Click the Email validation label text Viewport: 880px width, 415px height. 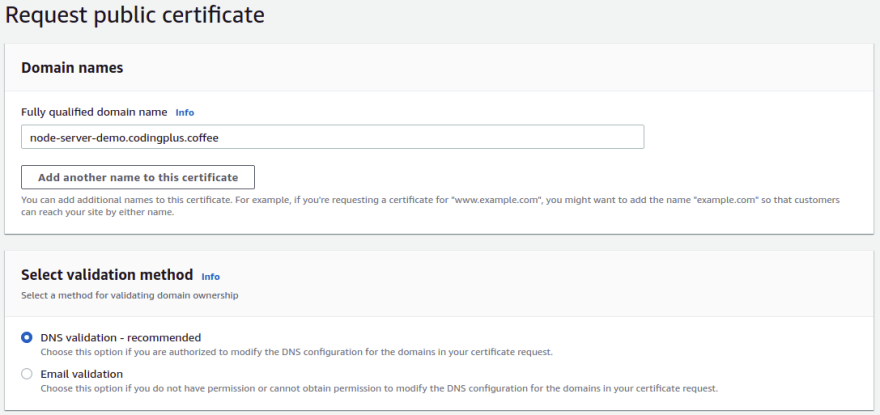pyautogui.click(x=82, y=374)
